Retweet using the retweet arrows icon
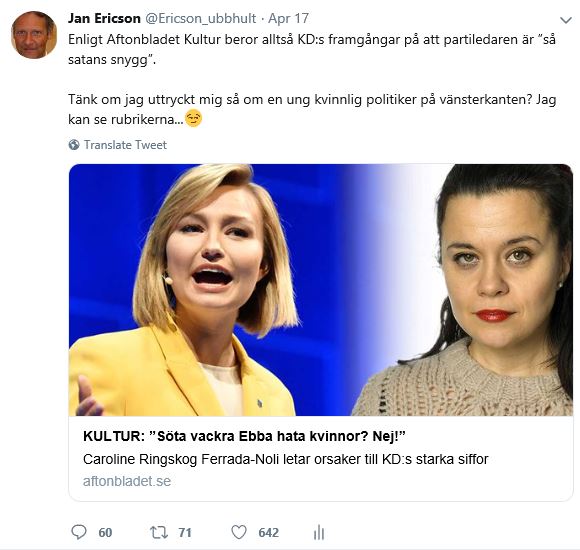Screen dimensions: 580x550 tap(159, 532)
